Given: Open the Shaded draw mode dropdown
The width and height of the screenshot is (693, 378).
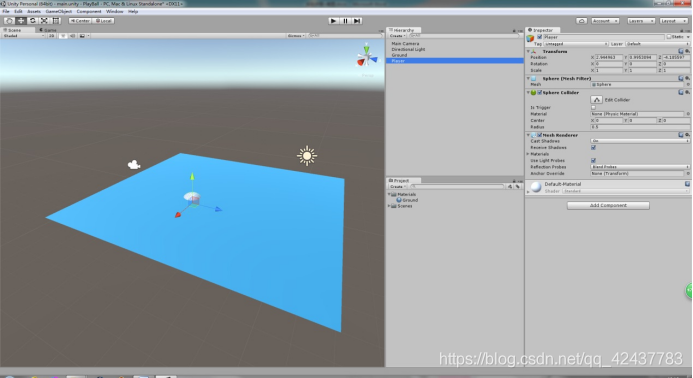Looking at the screenshot, I should (x=23, y=36).
